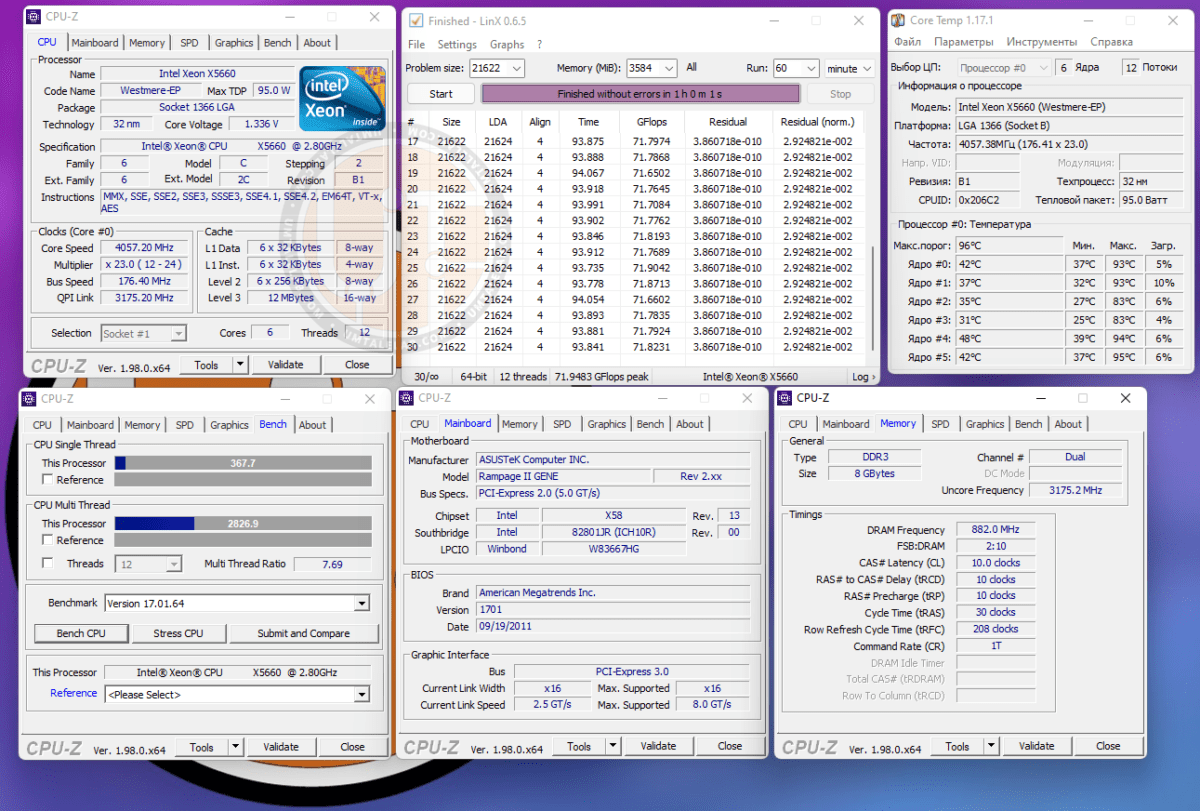
Task: Click the manufacturer 'ASUSTeK Computer INC.'
Action: pyautogui.click(x=611, y=460)
